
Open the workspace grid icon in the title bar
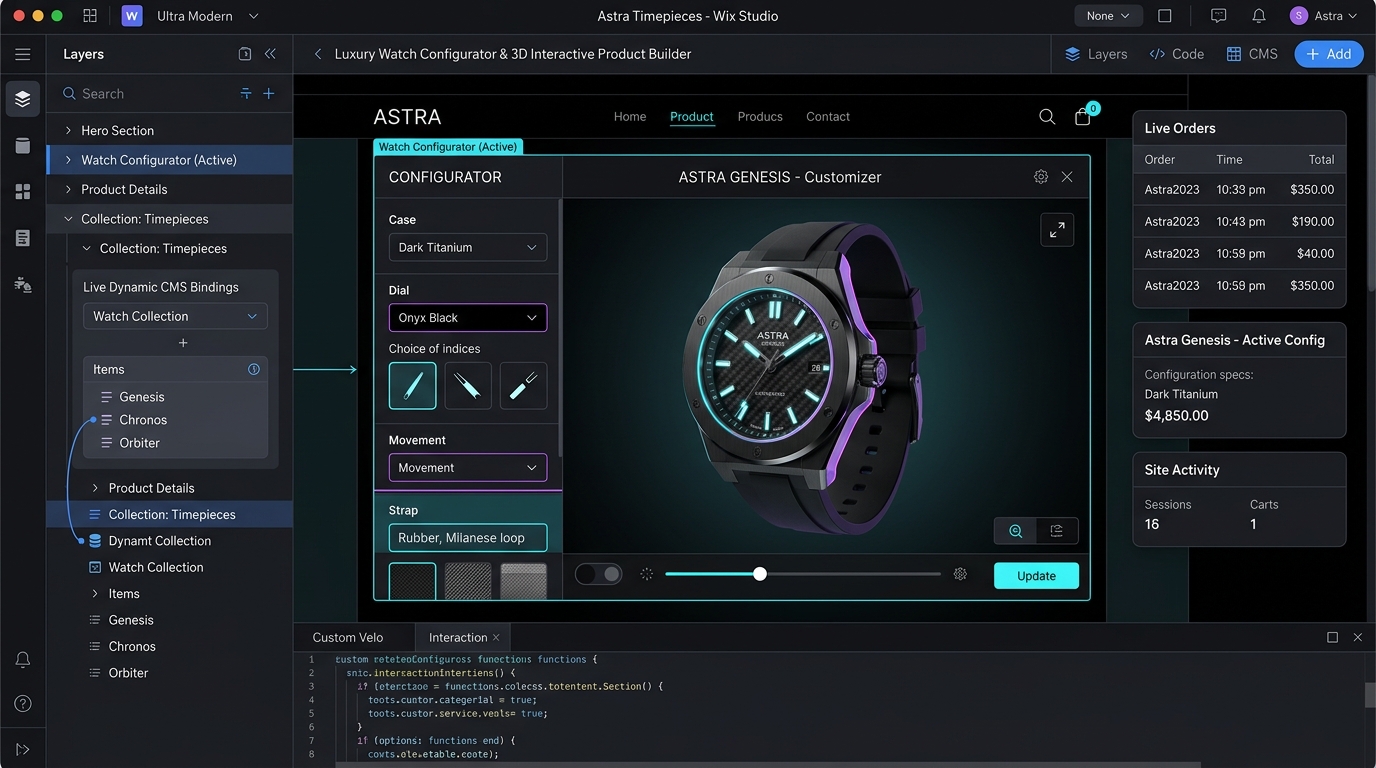(x=90, y=16)
